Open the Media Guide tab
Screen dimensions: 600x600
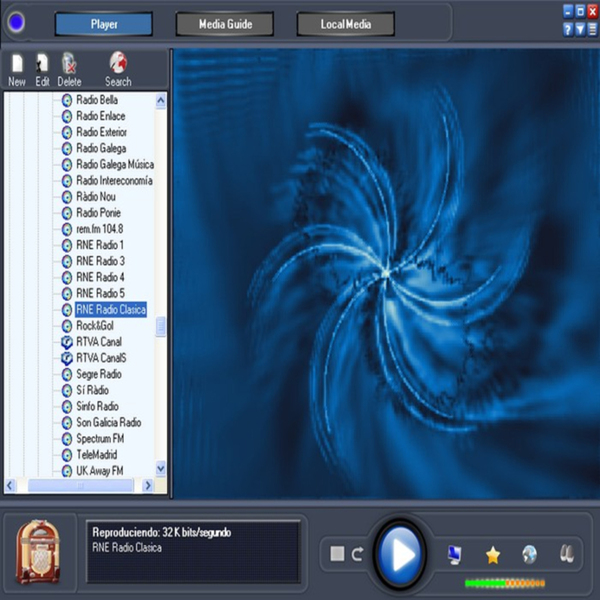[x=225, y=24]
